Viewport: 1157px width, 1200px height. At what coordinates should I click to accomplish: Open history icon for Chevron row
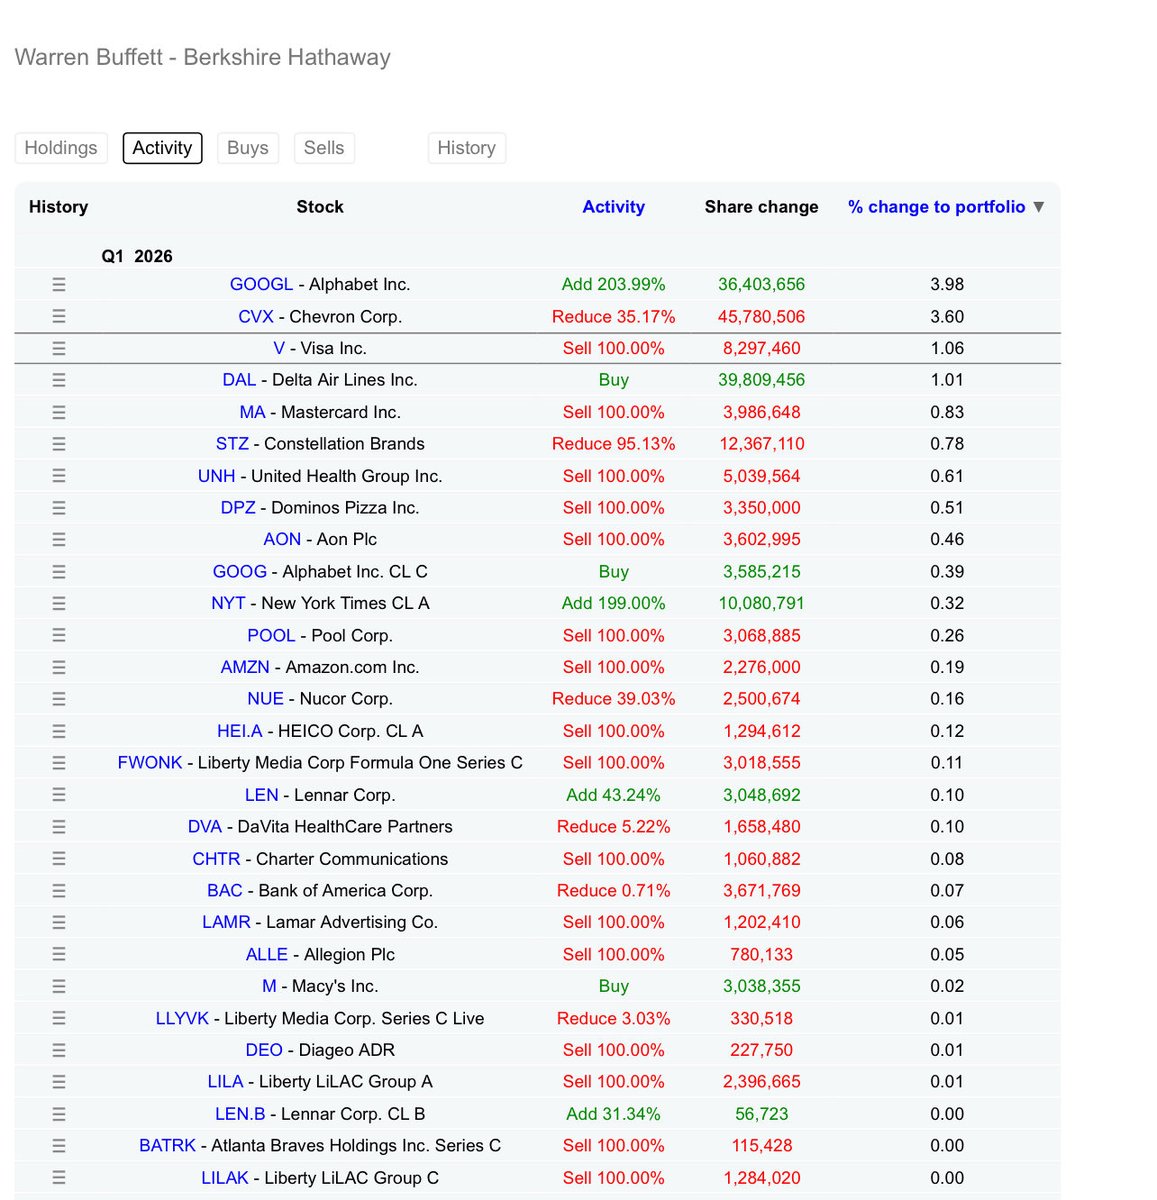59,317
